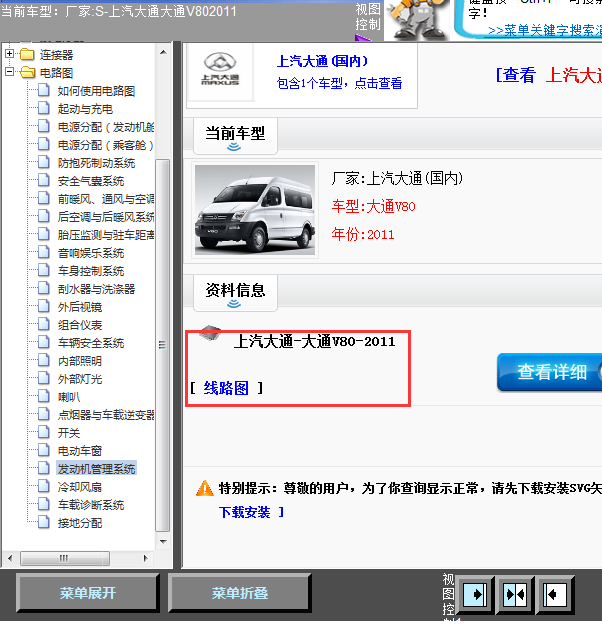Select 胎压监测与驻车距离 item

(106, 235)
